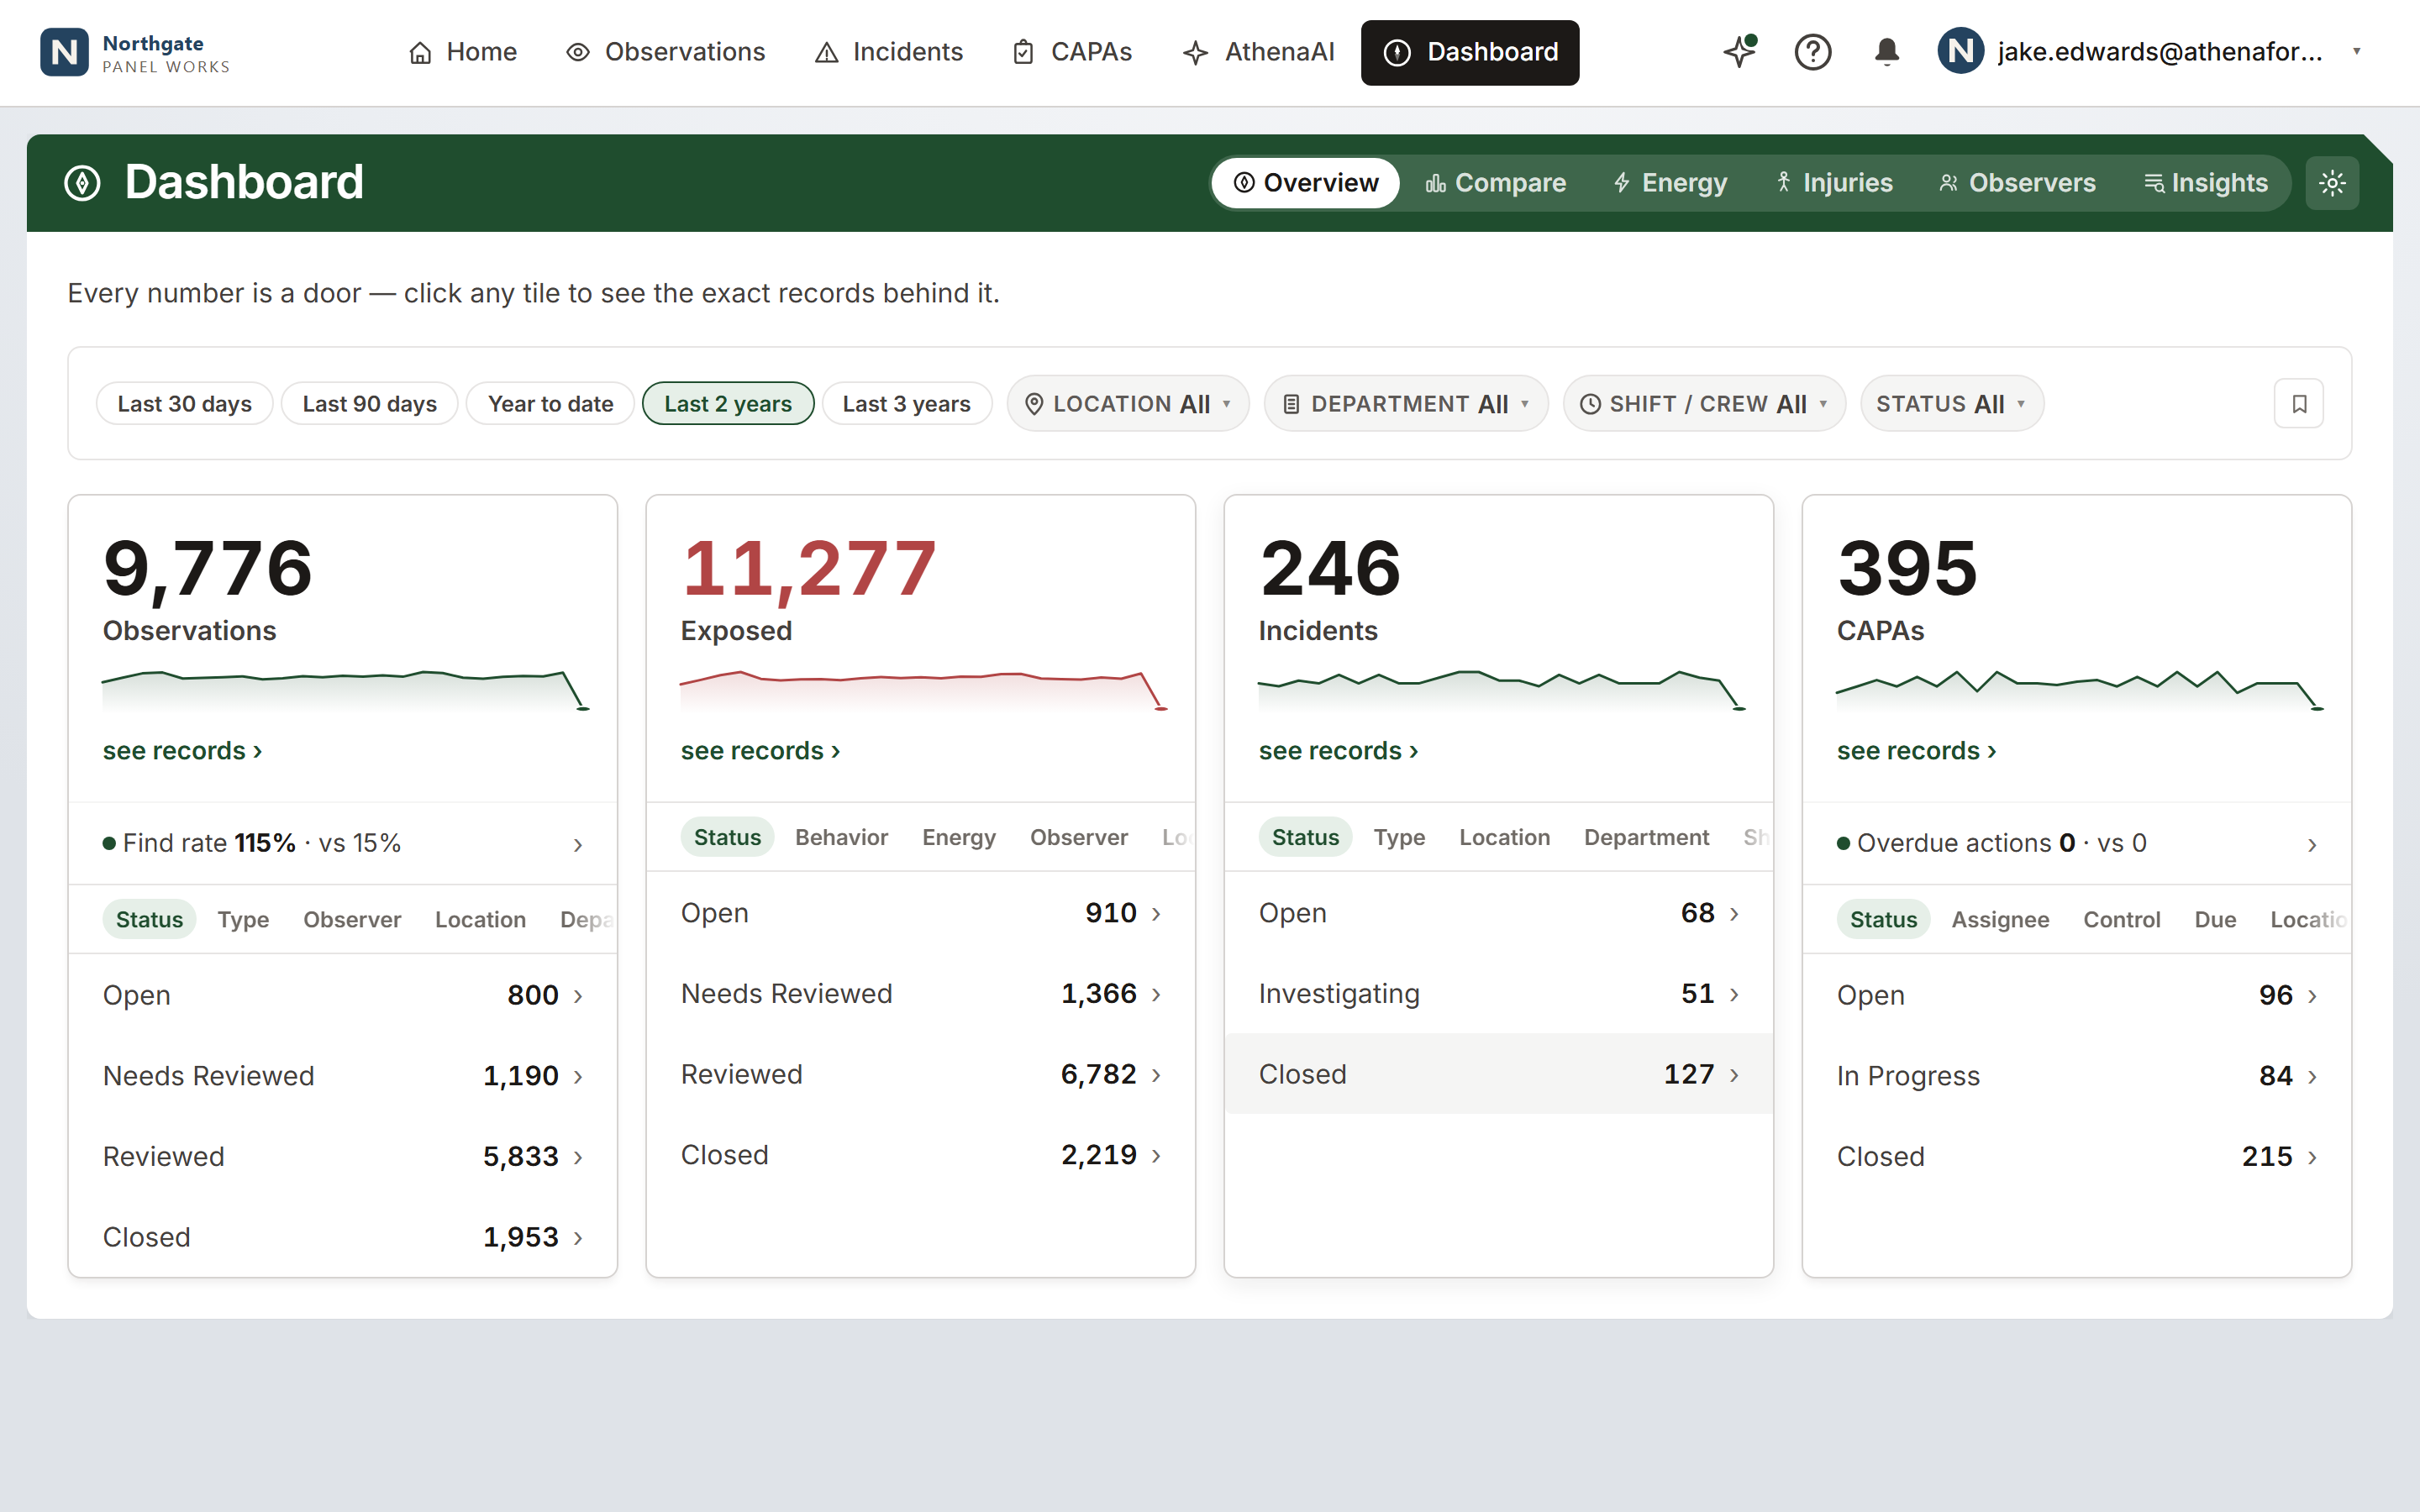Open Observations Reviewed 5,833 arrow

pos(578,1158)
